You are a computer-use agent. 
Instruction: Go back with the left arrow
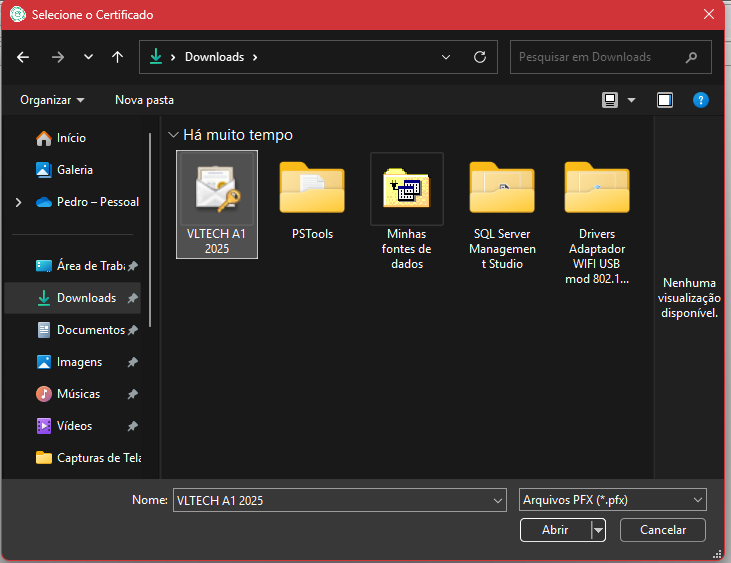coord(23,57)
